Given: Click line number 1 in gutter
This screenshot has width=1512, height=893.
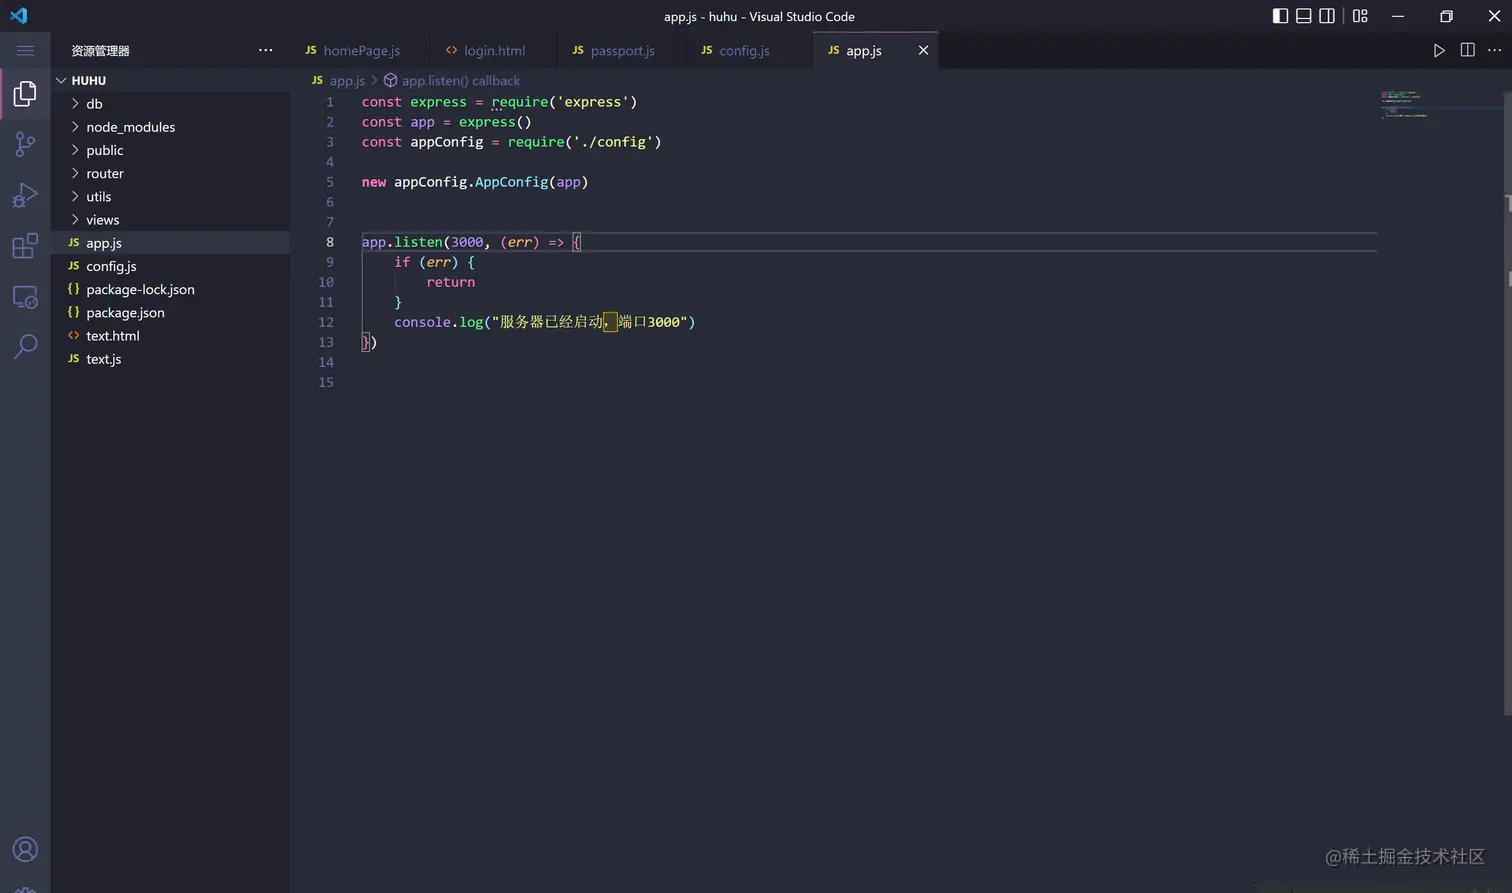Looking at the screenshot, I should tap(330, 102).
